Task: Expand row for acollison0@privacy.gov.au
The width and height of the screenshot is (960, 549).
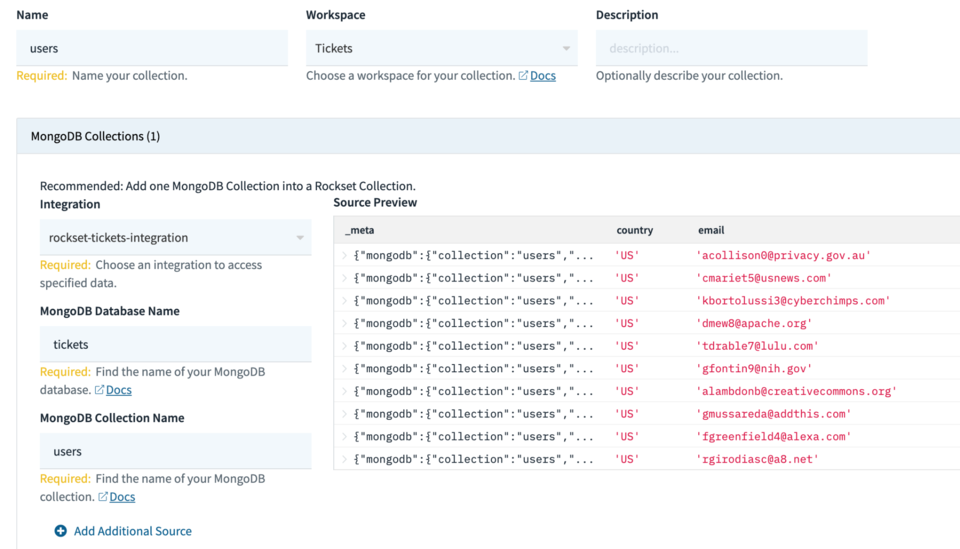Action: point(344,255)
